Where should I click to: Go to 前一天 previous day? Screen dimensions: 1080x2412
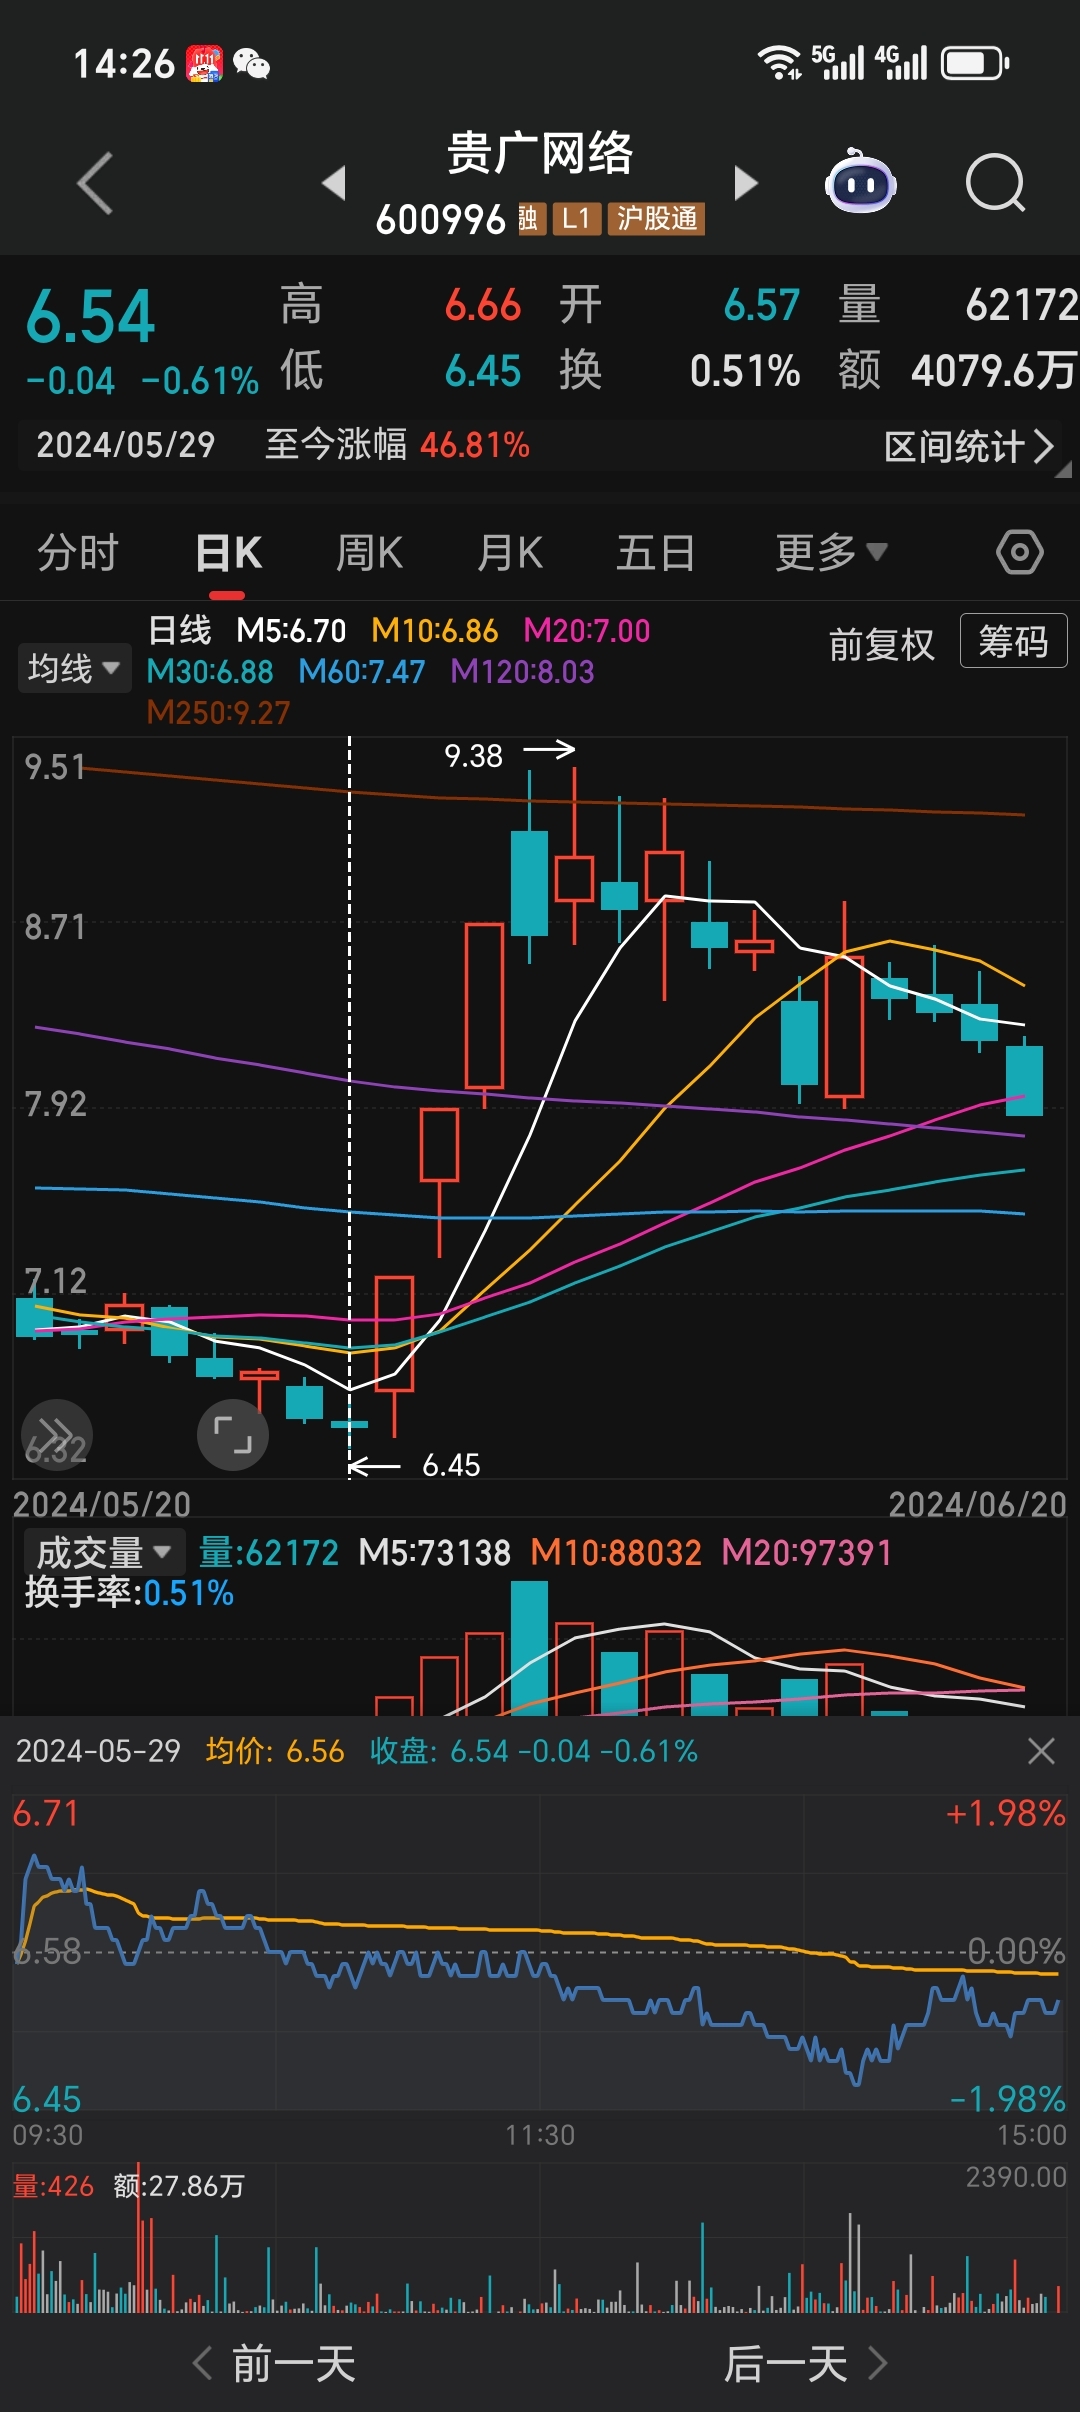point(274,2364)
